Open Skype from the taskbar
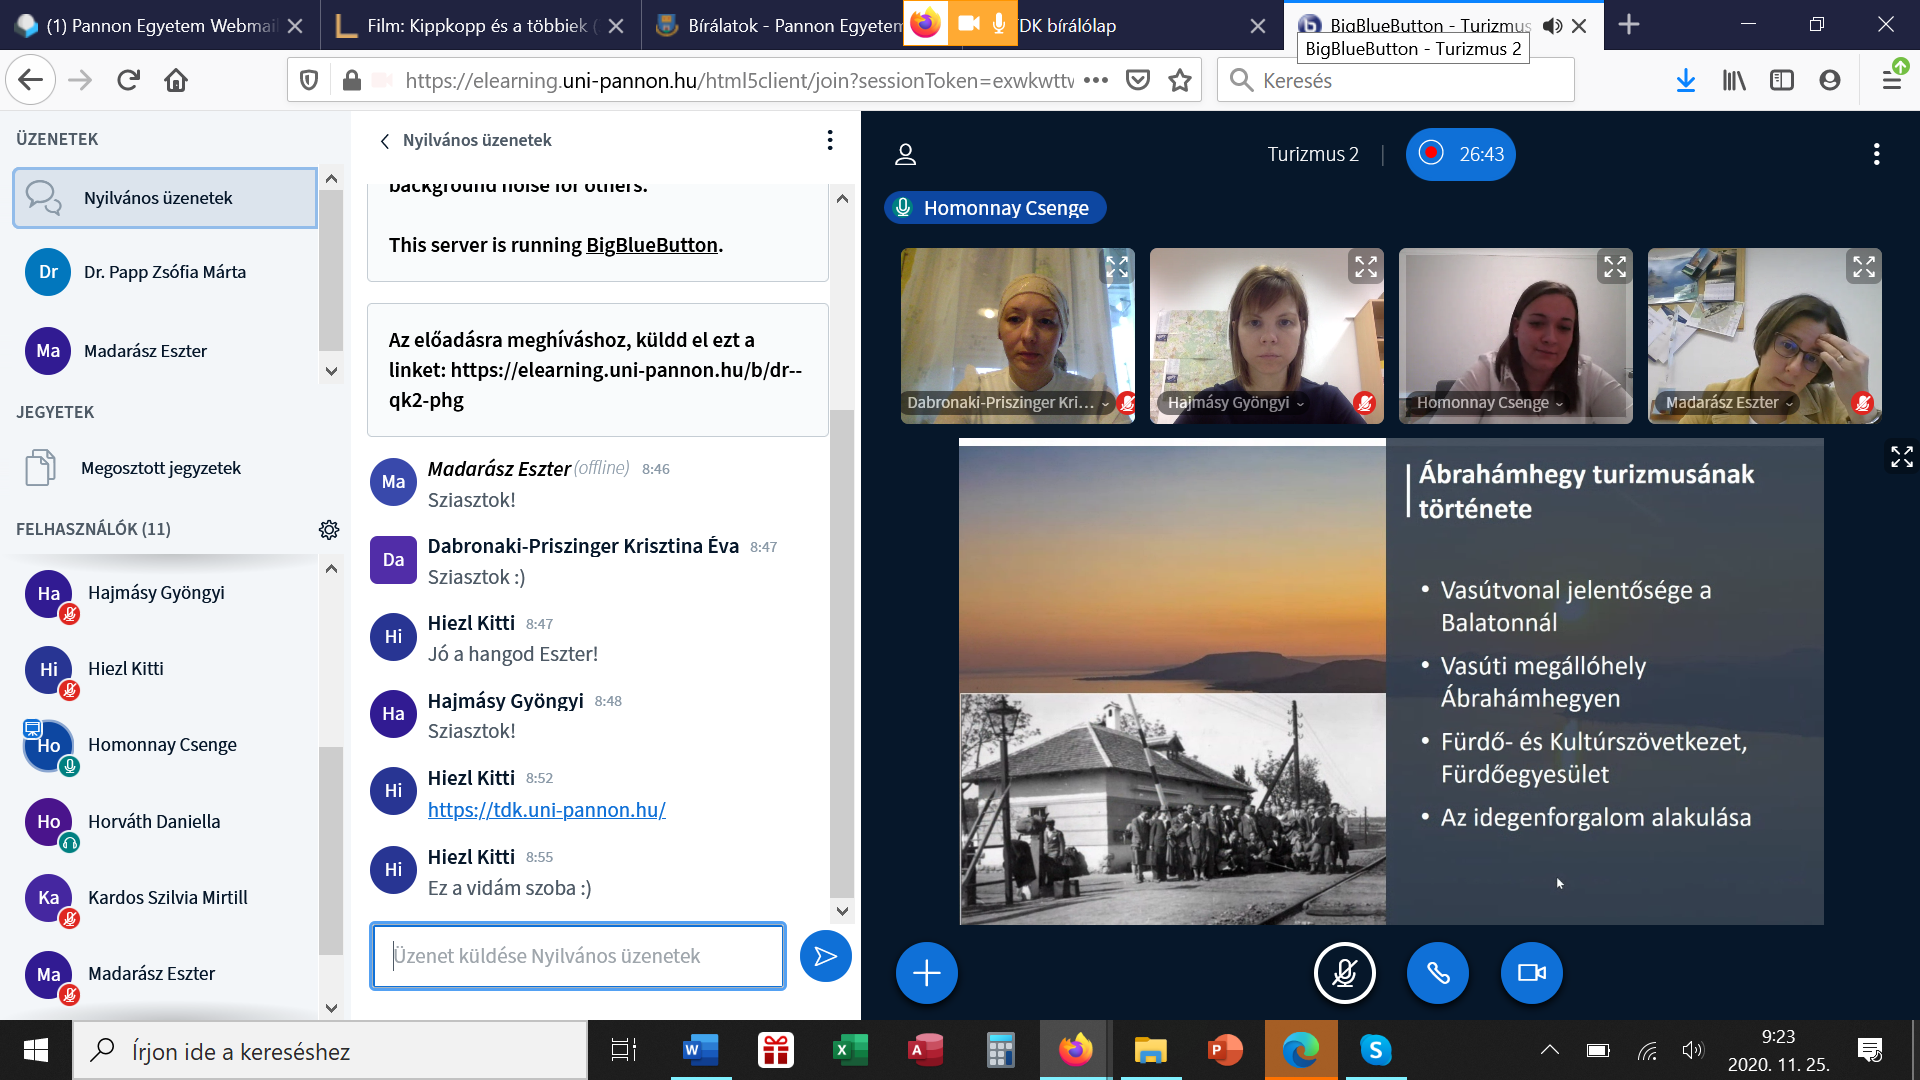 pyautogui.click(x=1375, y=1050)
